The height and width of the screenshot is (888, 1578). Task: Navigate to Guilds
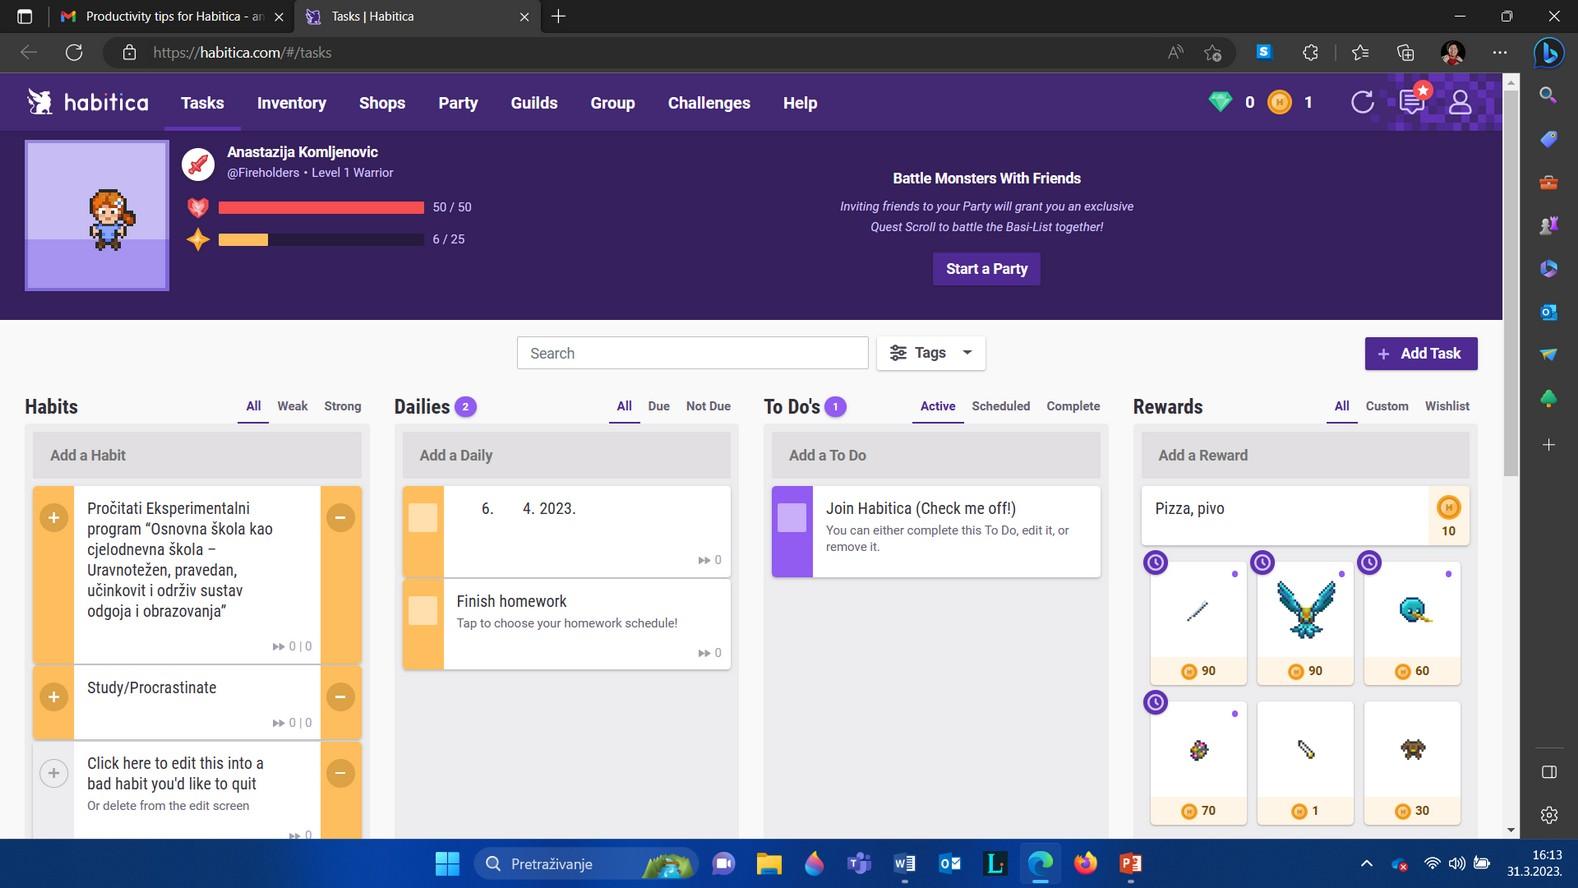click(534, 103)
